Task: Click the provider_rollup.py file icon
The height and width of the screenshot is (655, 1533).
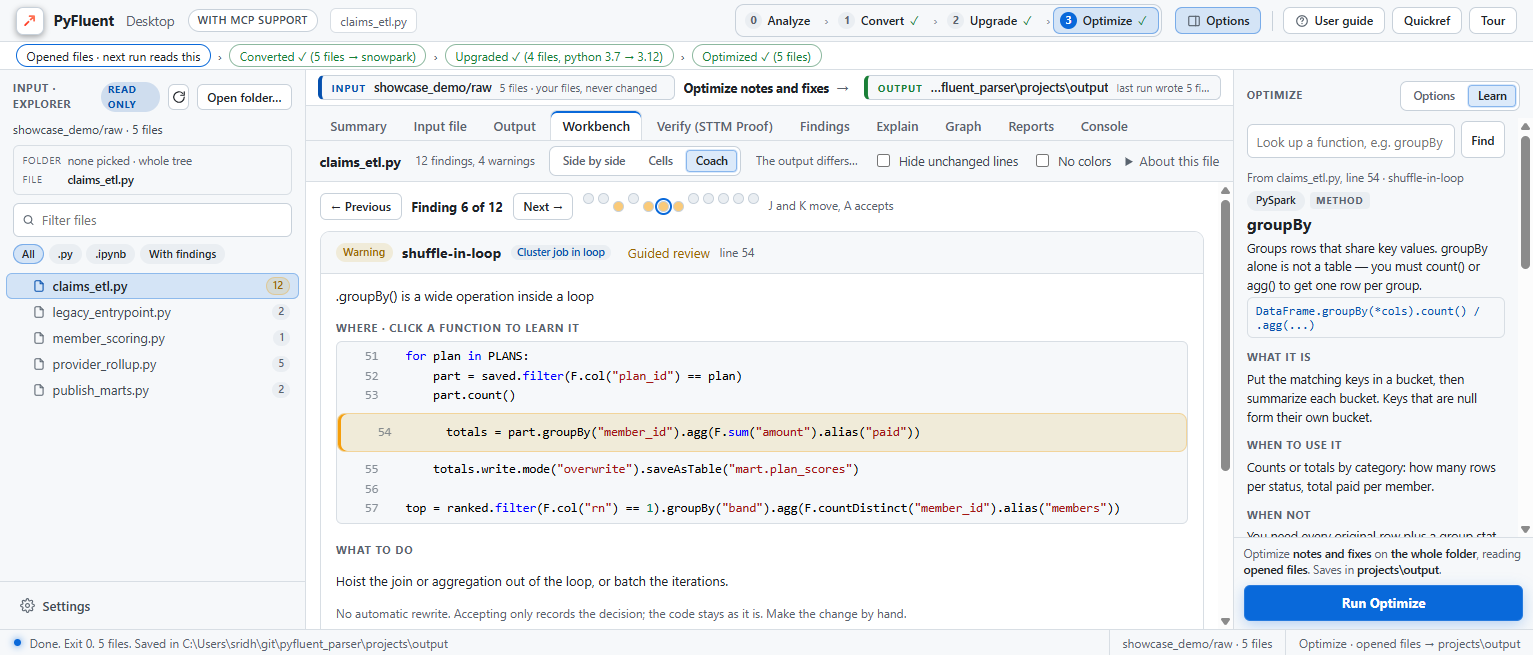Action: tap(39, 364)
